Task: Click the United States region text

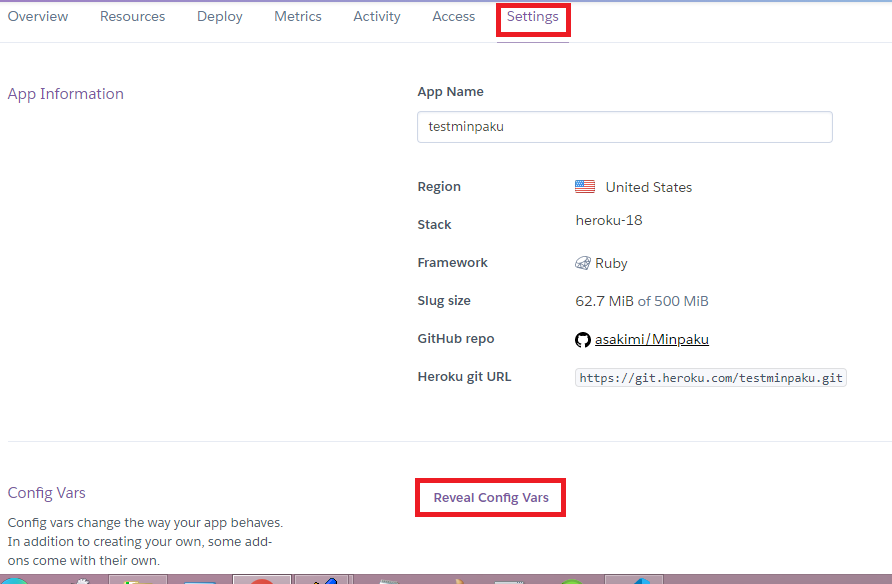Action: 649,187
